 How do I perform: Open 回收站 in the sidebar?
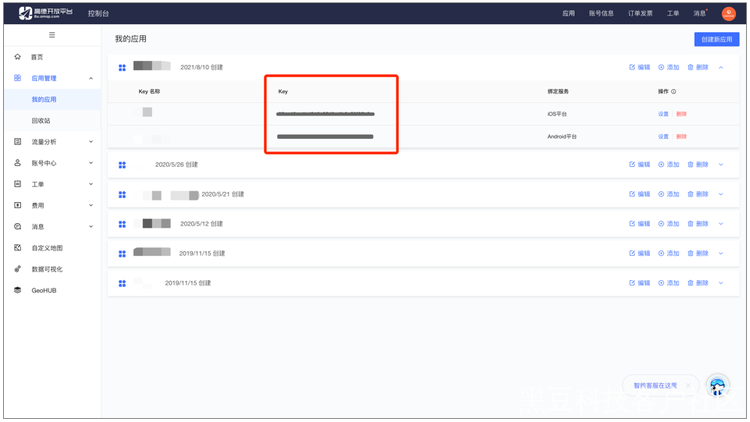pos(41,121)
